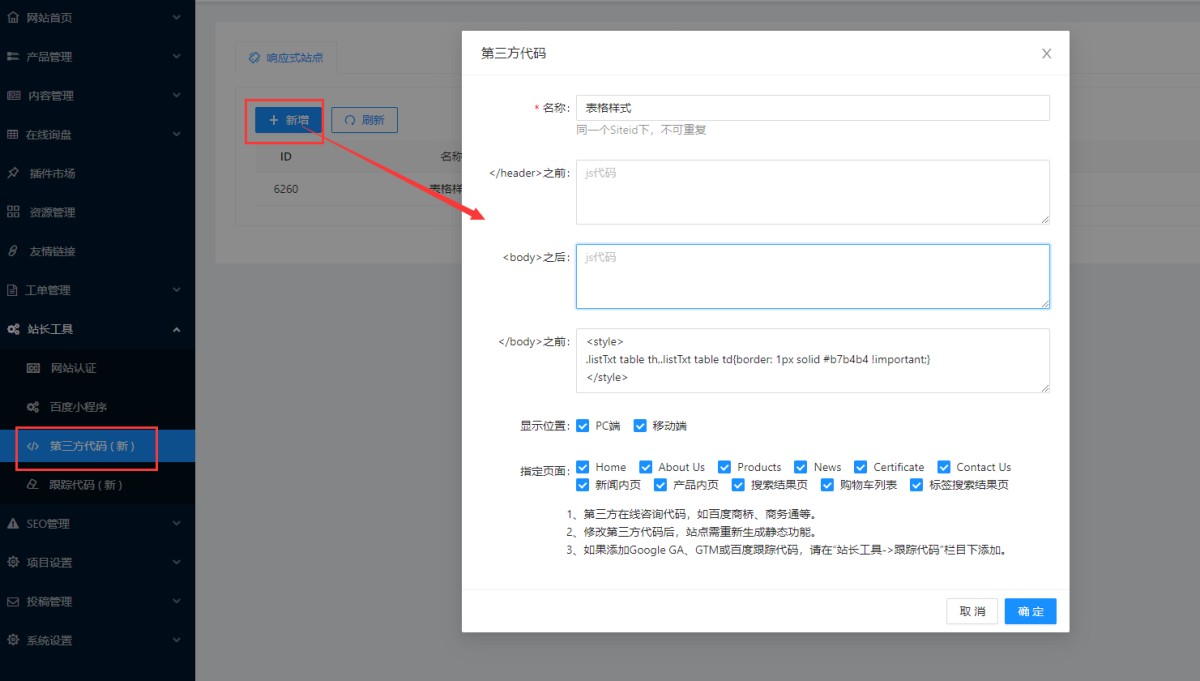Collapse the 站长工具 menu chevron
The width and height of the screenshot is (1200, 681).
tap(176, 329)
